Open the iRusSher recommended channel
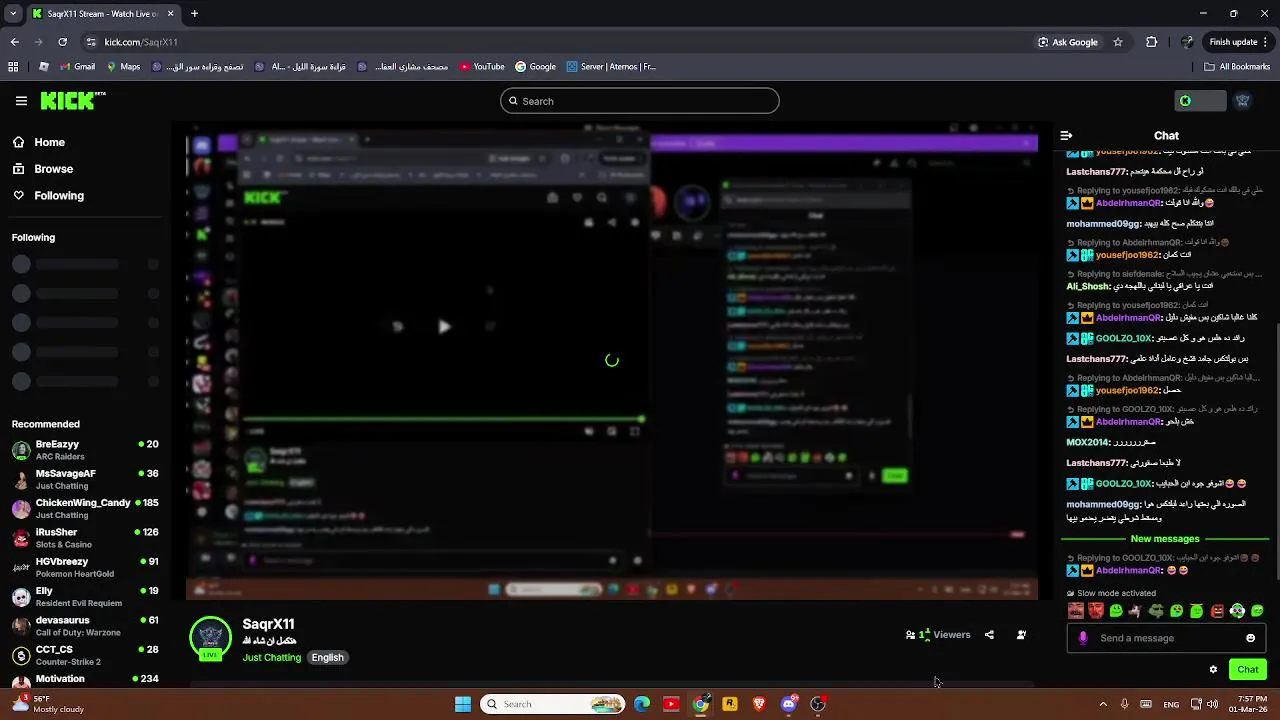 (85, 538)
